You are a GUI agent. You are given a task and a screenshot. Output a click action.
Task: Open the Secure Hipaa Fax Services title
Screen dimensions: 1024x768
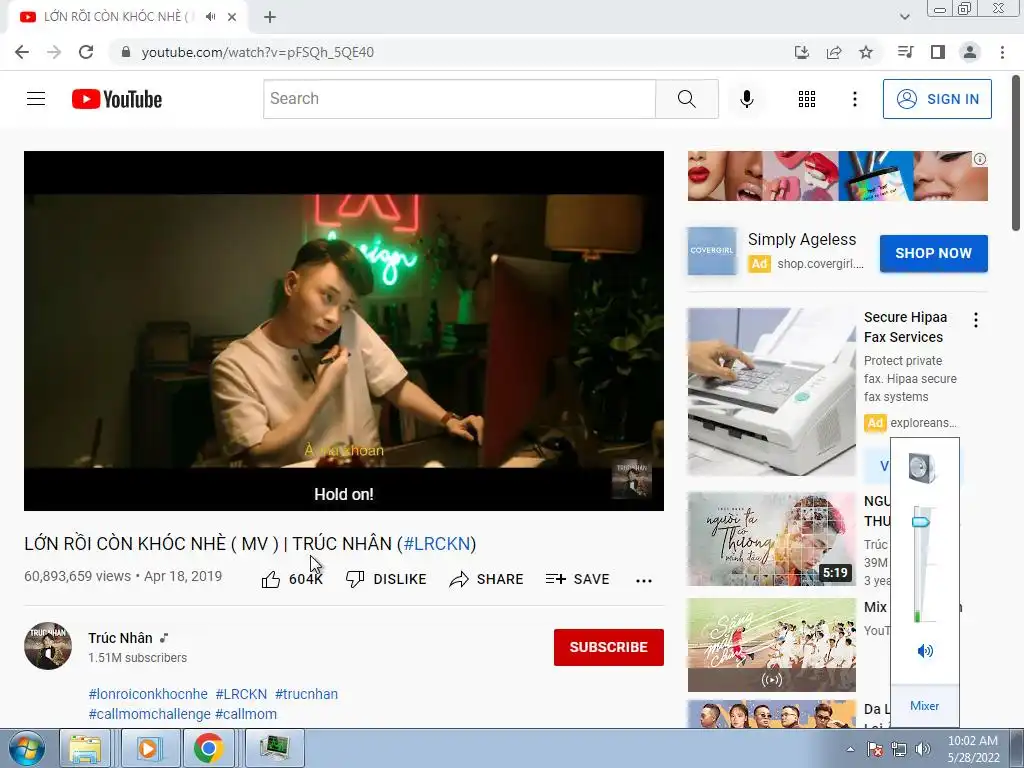905,327
